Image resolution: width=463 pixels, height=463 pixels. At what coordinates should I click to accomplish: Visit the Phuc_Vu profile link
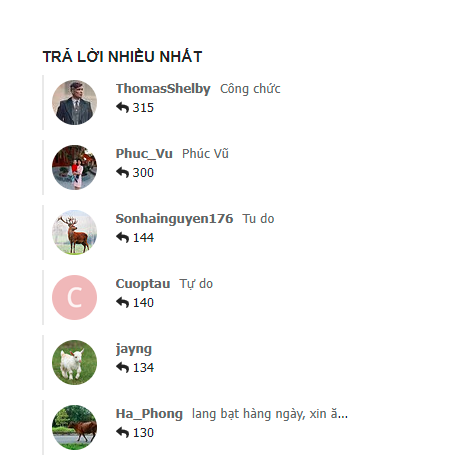coord(144,154)
